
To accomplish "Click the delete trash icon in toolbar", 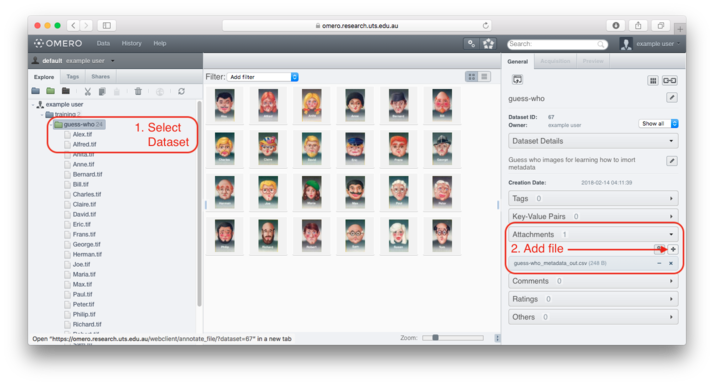I will point(138,92).
